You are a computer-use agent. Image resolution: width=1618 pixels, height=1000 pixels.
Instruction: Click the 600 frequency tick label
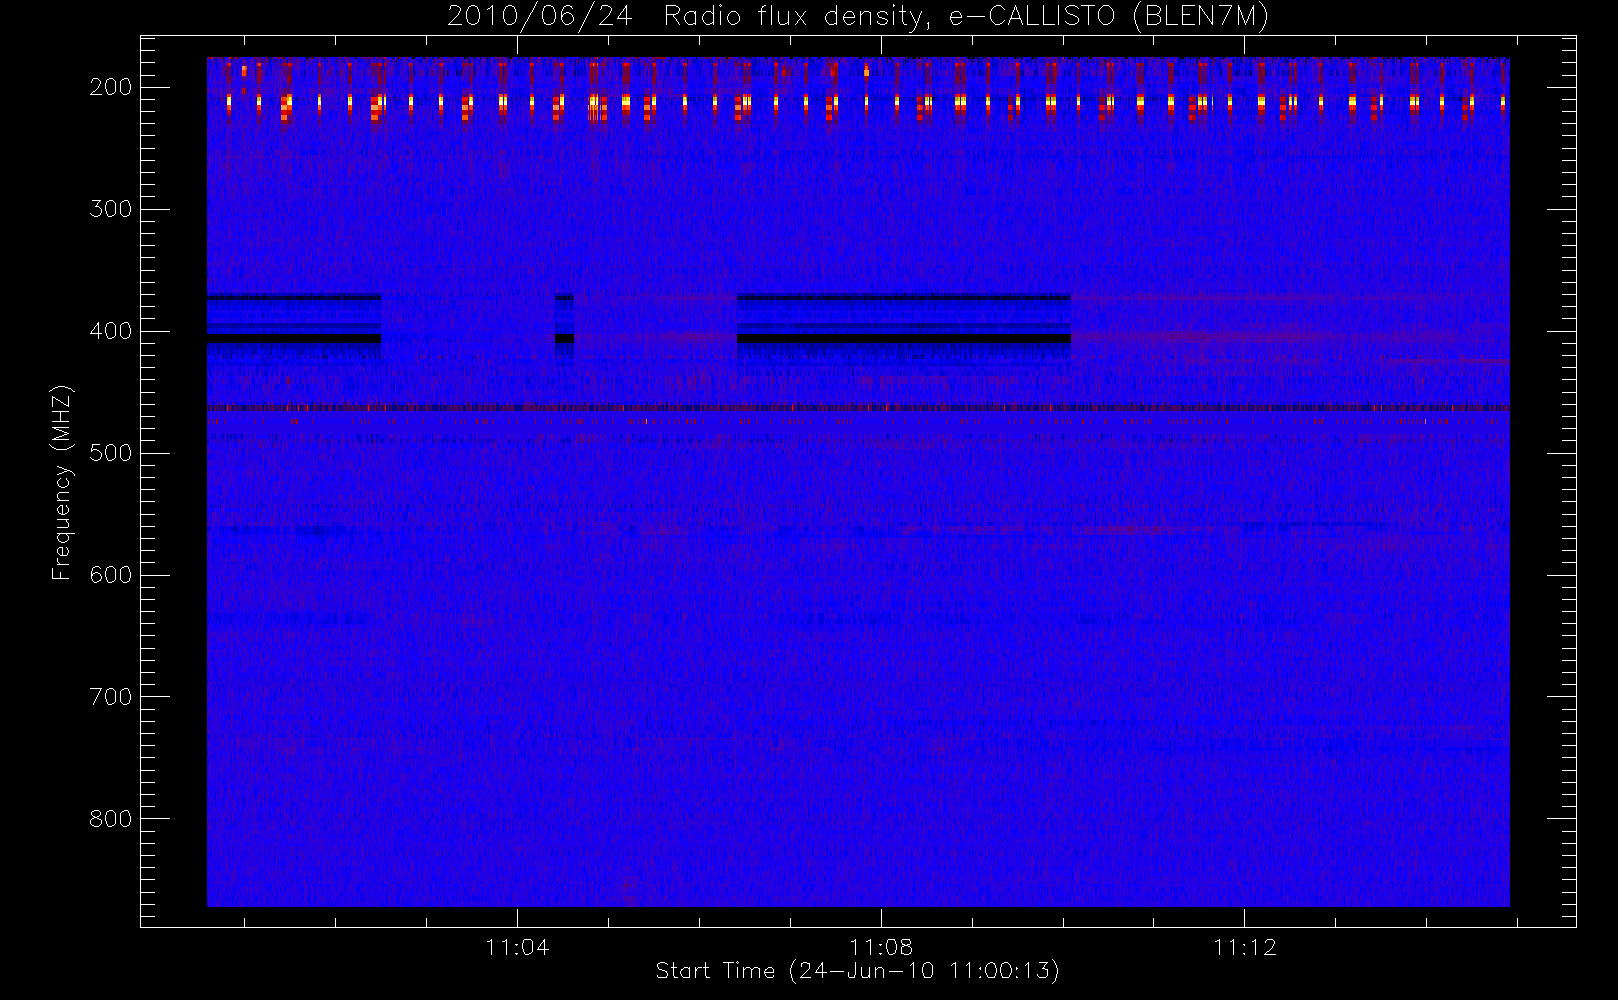tap(110, 575)
